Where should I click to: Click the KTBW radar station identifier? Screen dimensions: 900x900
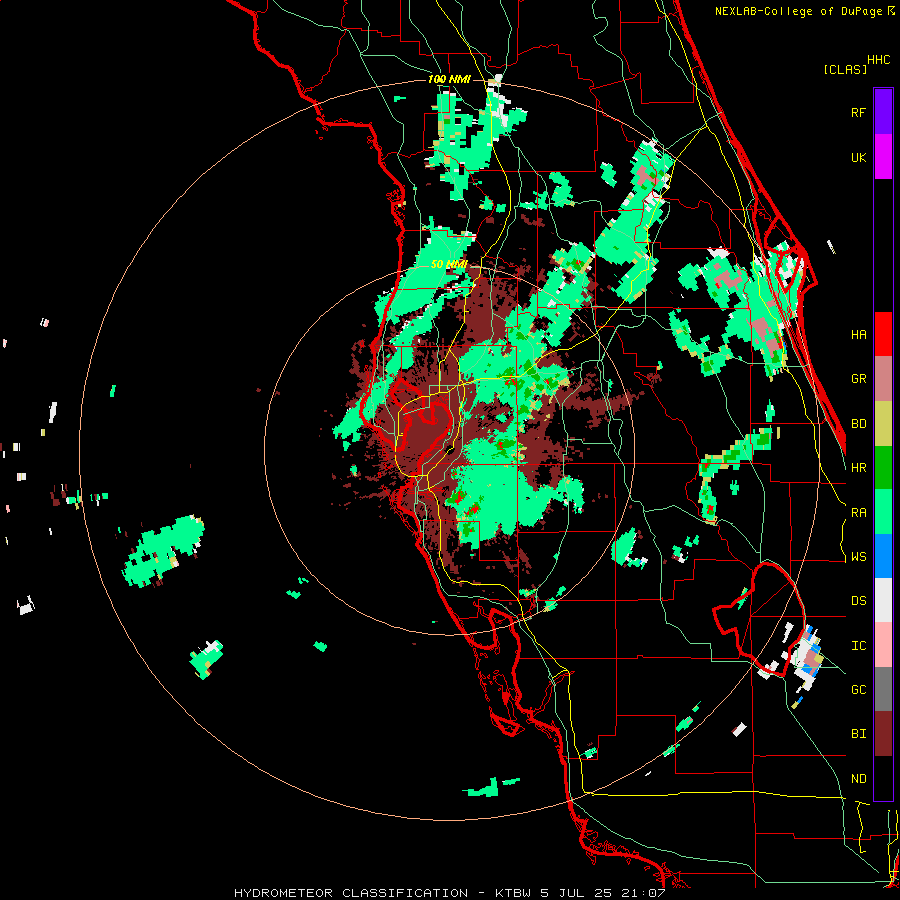coord(515,893)
